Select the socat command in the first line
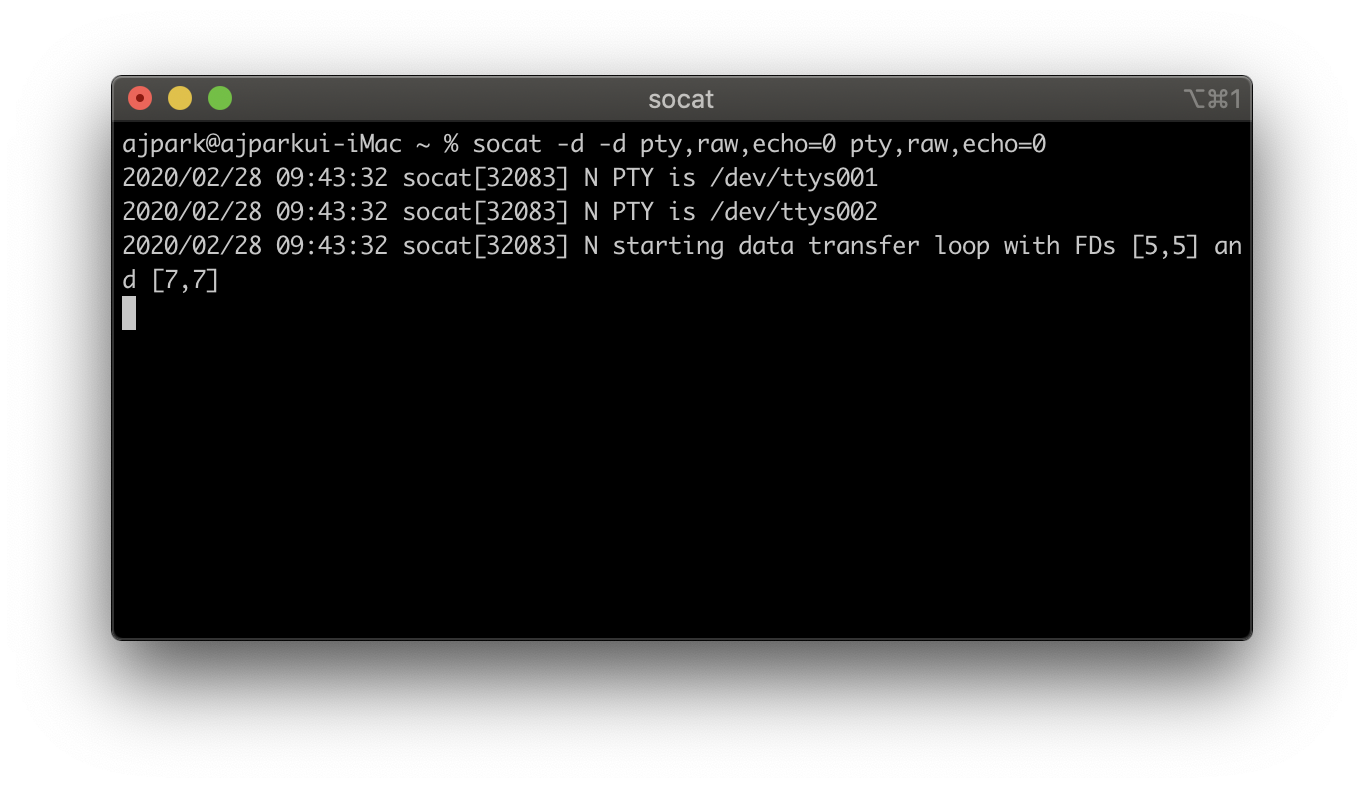Screen dimensions: 1364x788 [x=507, y=143]
